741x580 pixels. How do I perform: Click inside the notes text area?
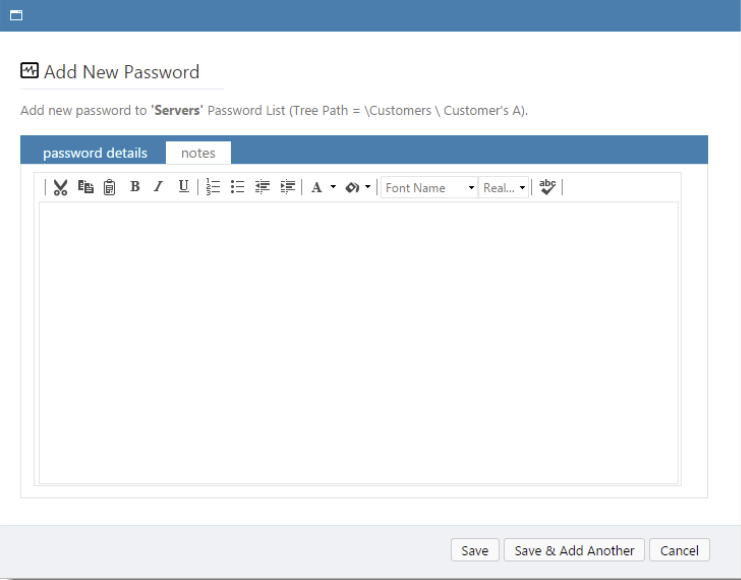click(358, 342)
